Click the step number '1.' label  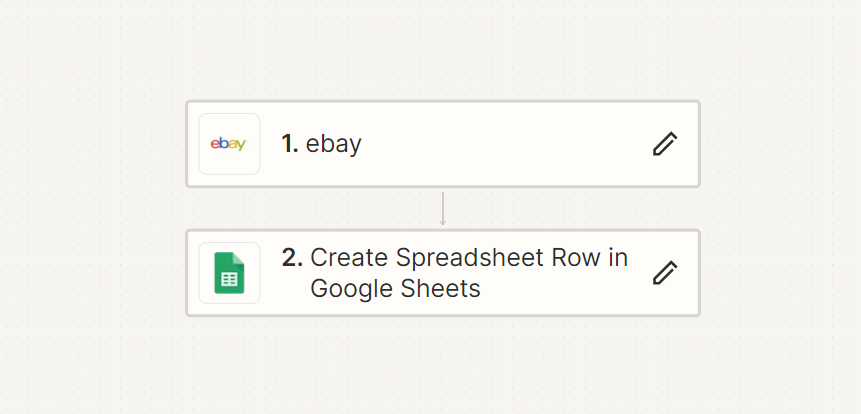(290, 144)
